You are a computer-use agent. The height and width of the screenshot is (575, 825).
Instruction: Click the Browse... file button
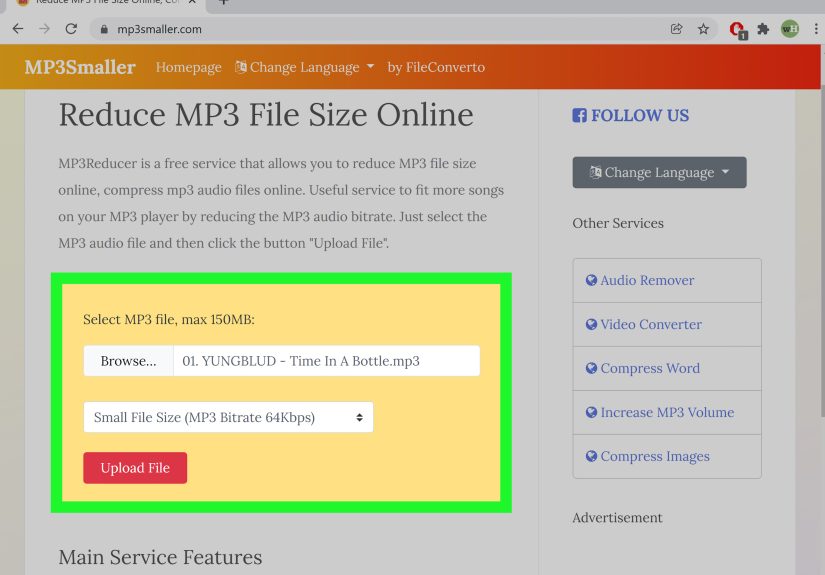[128, 361]
